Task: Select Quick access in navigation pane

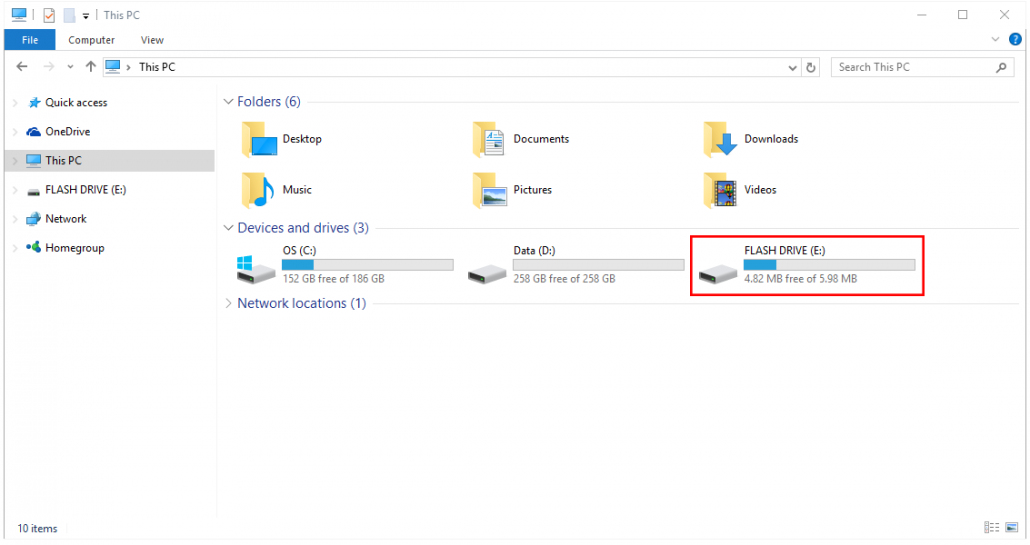Action: (76, 103)
